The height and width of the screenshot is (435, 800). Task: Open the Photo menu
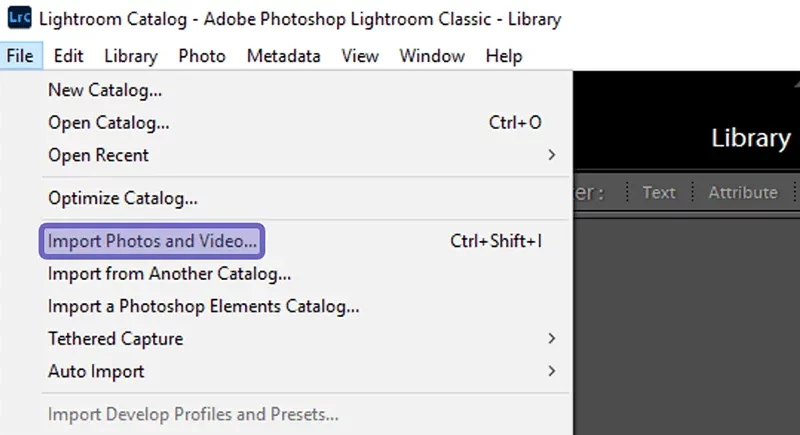(x=202, y=56)
